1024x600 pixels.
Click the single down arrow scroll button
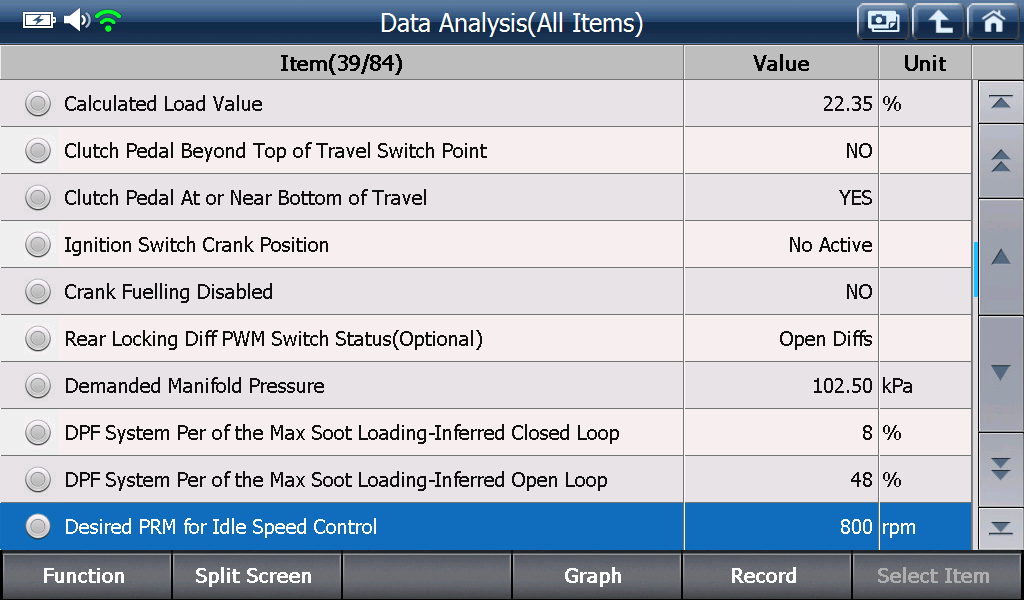pyautogui.click(x=1000, y=373)
